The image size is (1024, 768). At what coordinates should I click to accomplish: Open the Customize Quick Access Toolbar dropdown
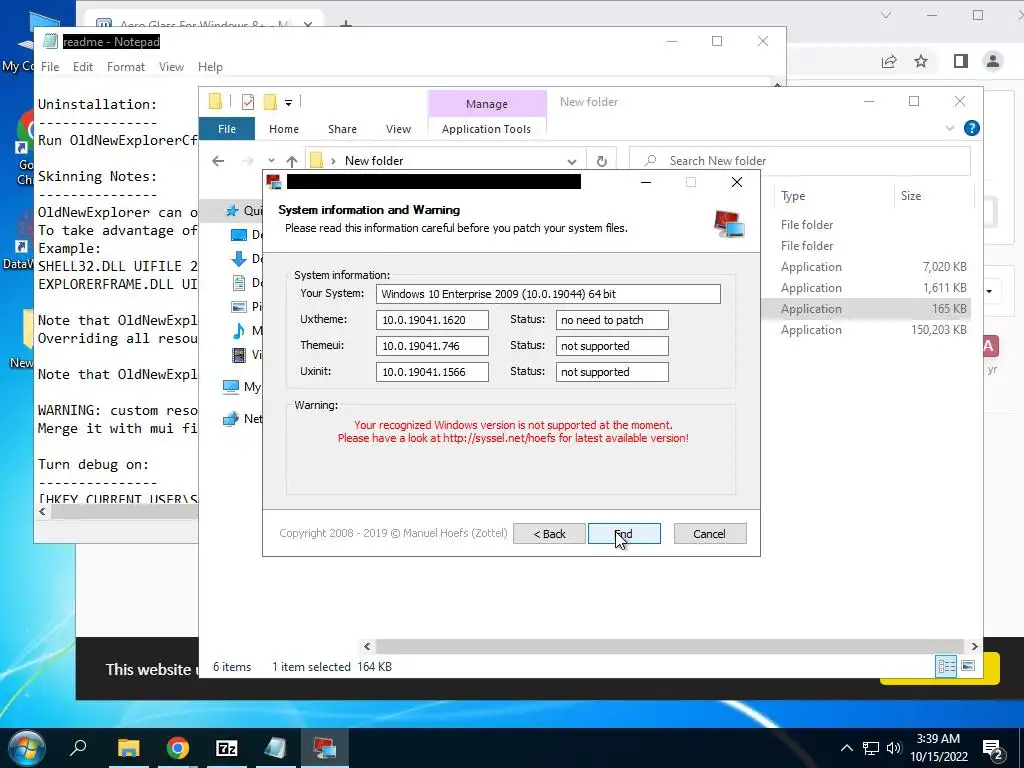tap(288, 102)
